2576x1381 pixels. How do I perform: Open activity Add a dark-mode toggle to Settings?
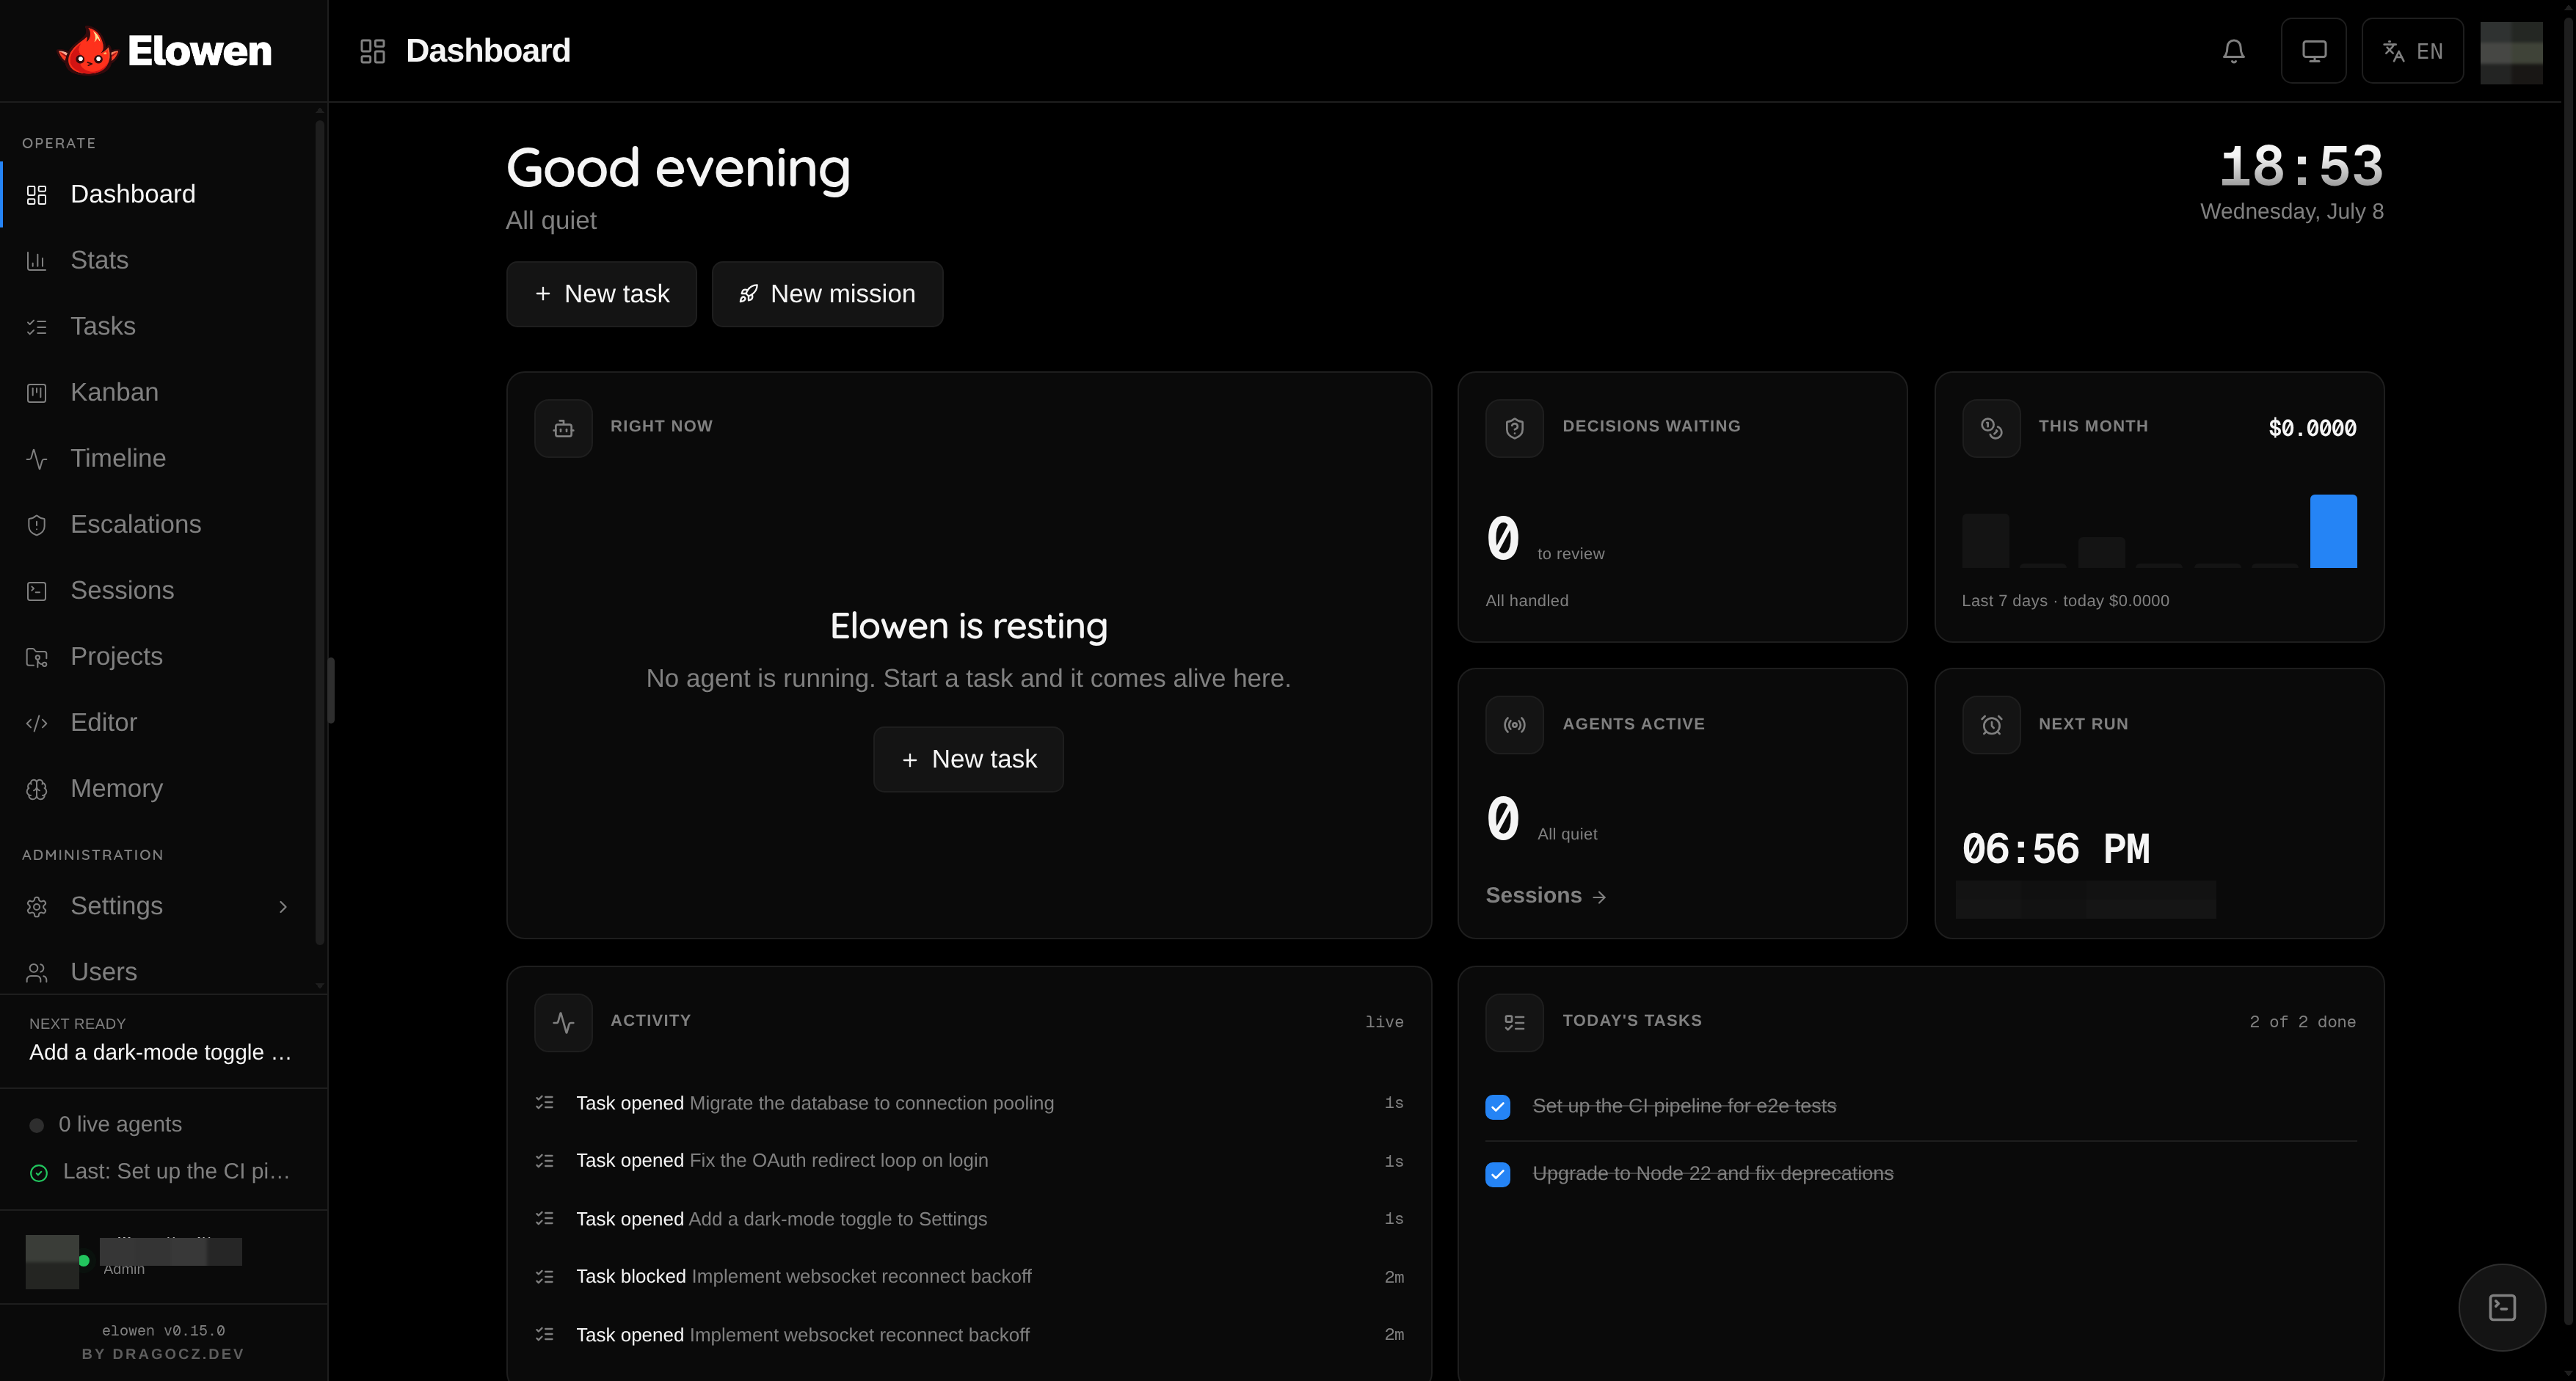(969, 1219)
